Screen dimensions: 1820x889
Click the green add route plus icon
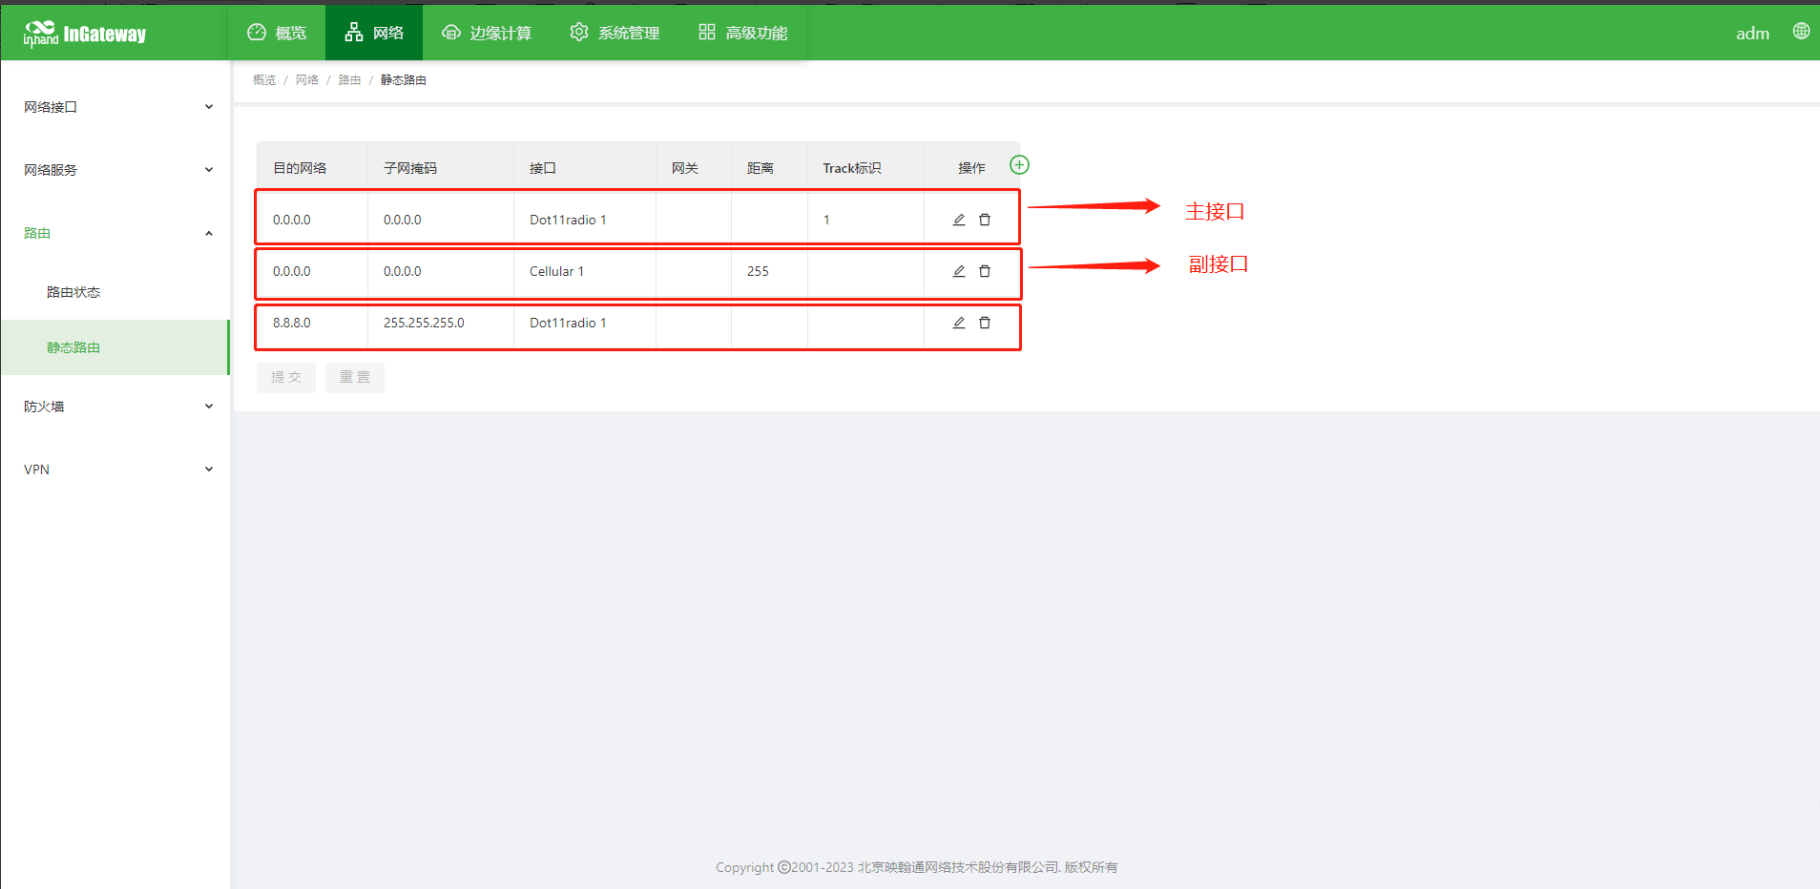1019,165
